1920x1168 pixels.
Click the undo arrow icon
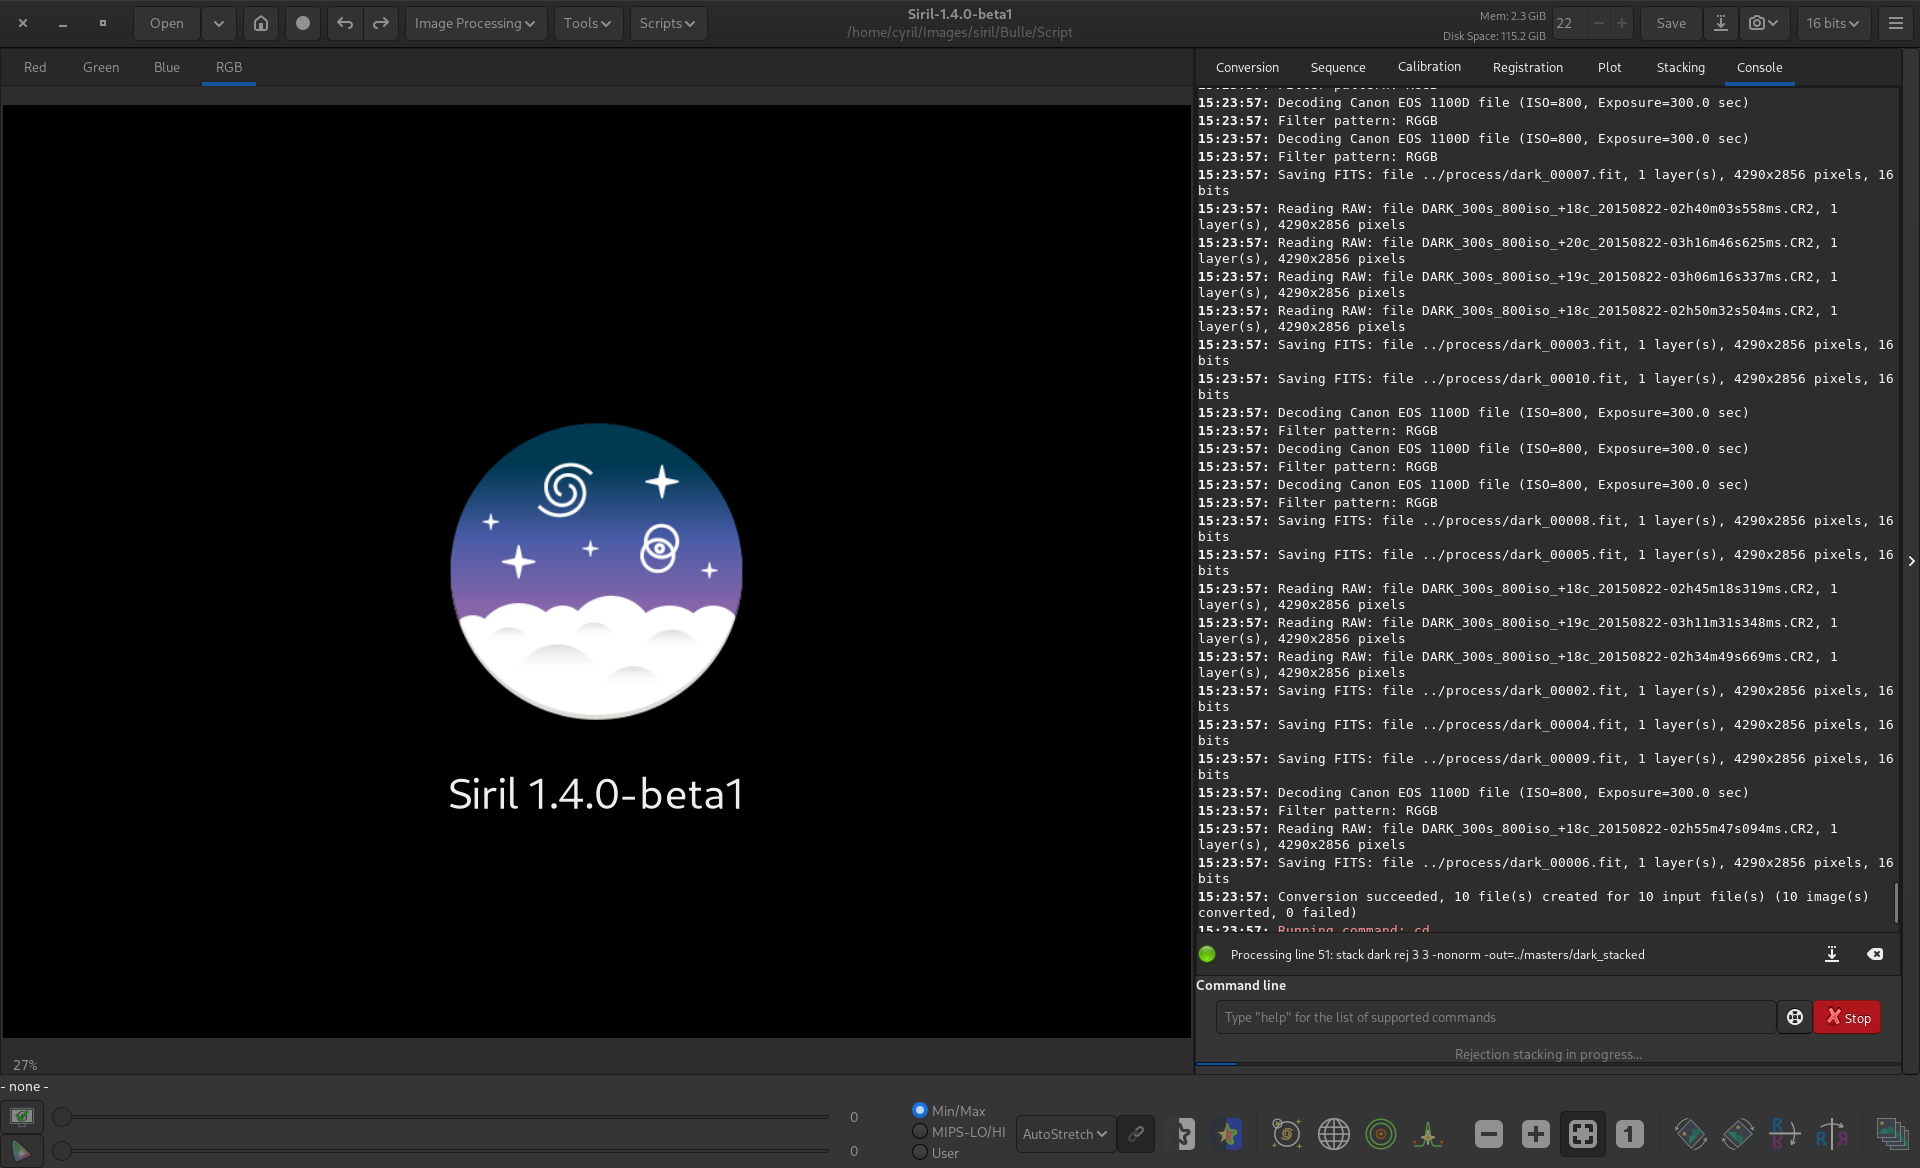[x=345, y=23]
